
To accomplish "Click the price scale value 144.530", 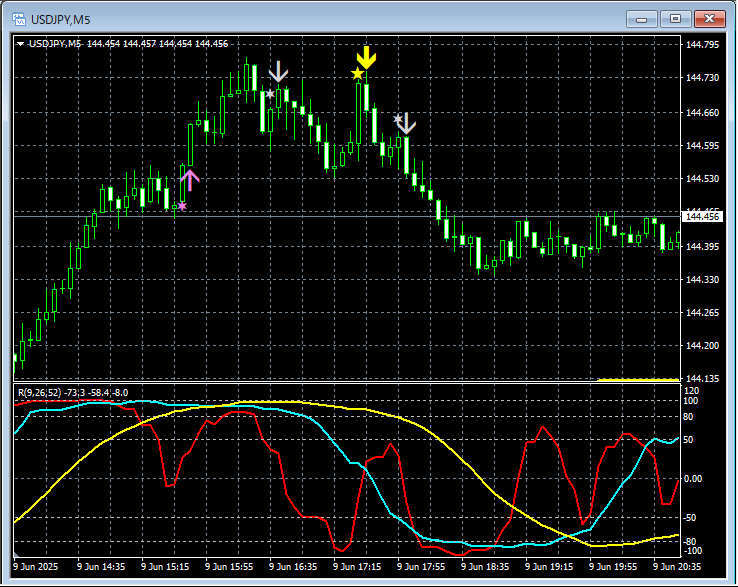I will point(702,178).
